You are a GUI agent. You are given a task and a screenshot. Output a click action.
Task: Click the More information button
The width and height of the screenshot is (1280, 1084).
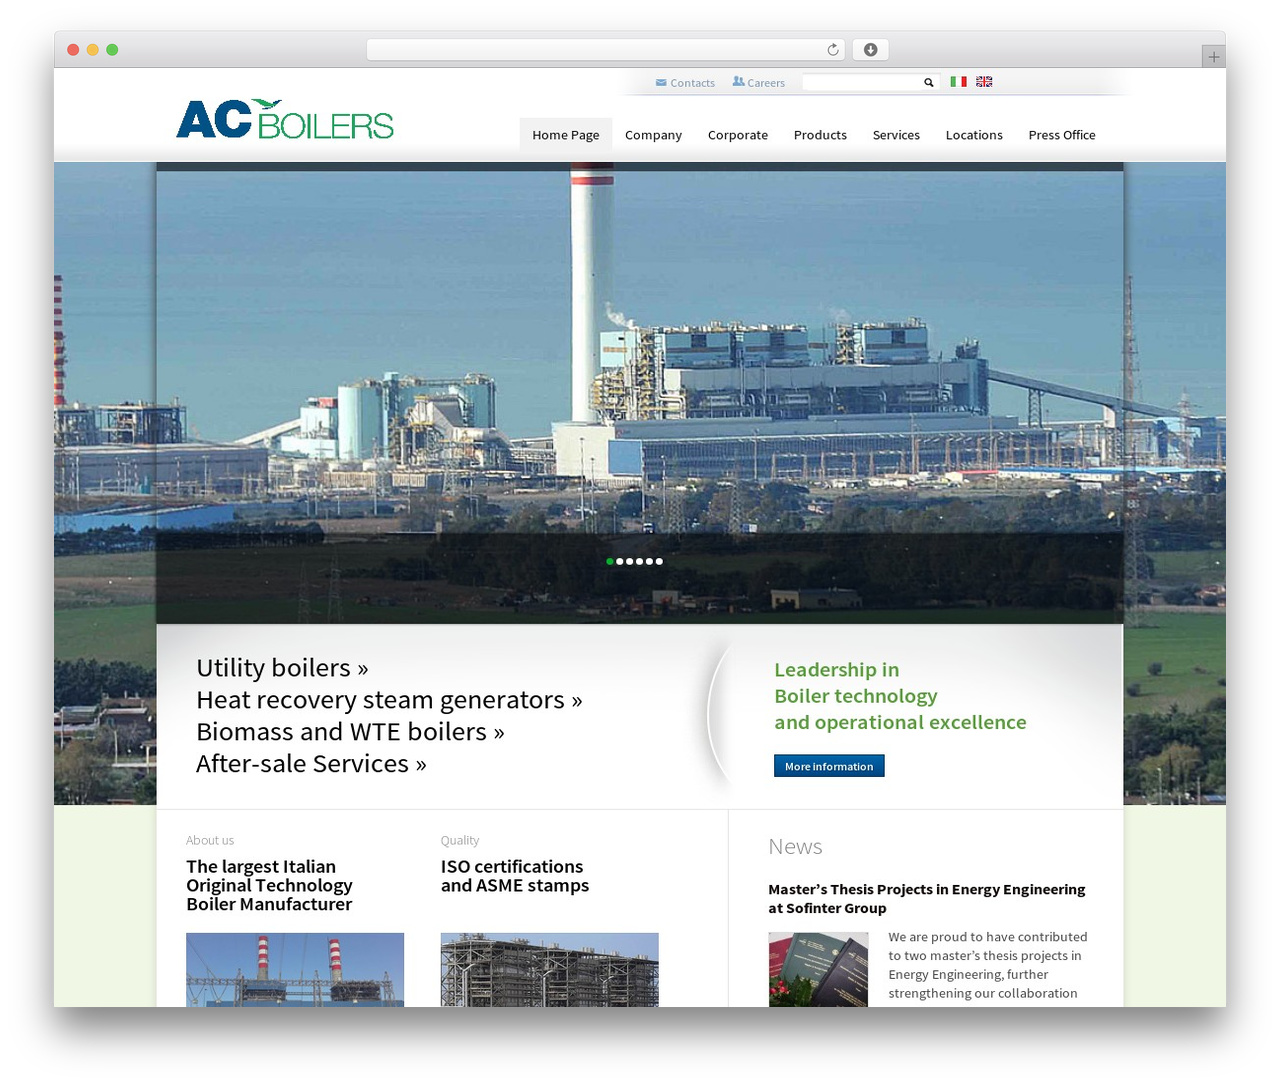pyautogui.click(x=829, y=766)
